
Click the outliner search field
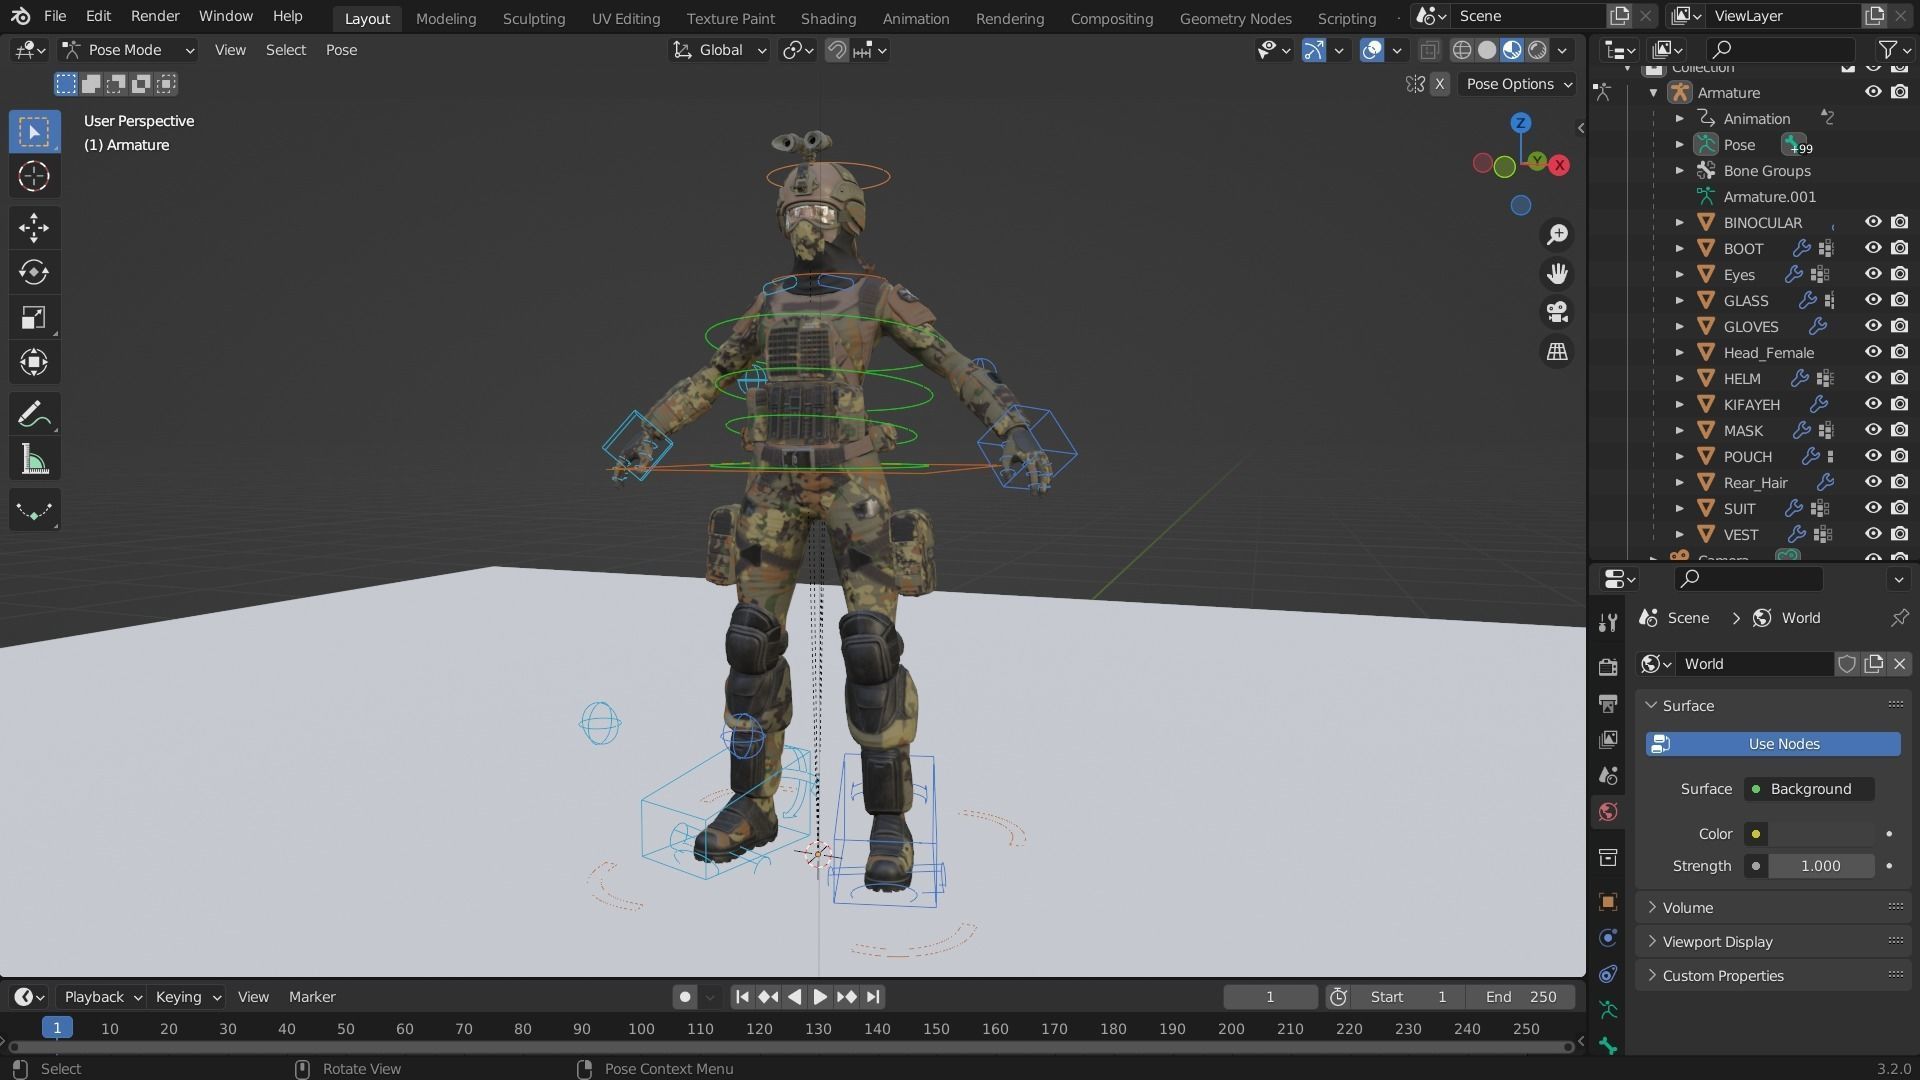pos(1780,50)
